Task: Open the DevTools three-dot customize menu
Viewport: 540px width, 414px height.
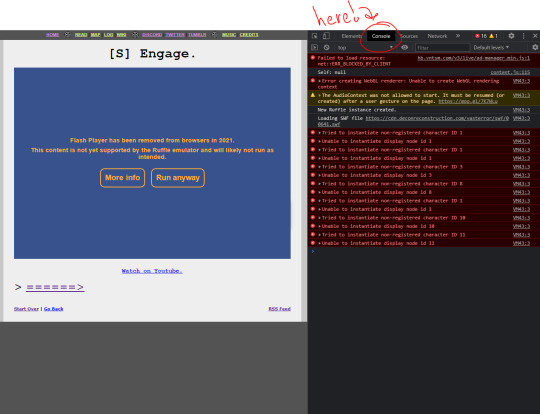Action: click(x=523, y=36)
